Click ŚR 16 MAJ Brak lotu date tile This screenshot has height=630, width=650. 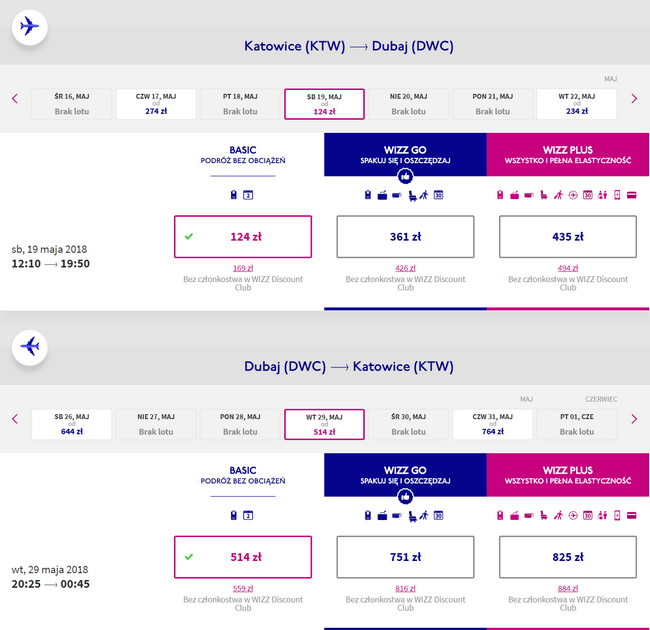tap(72, 104)
